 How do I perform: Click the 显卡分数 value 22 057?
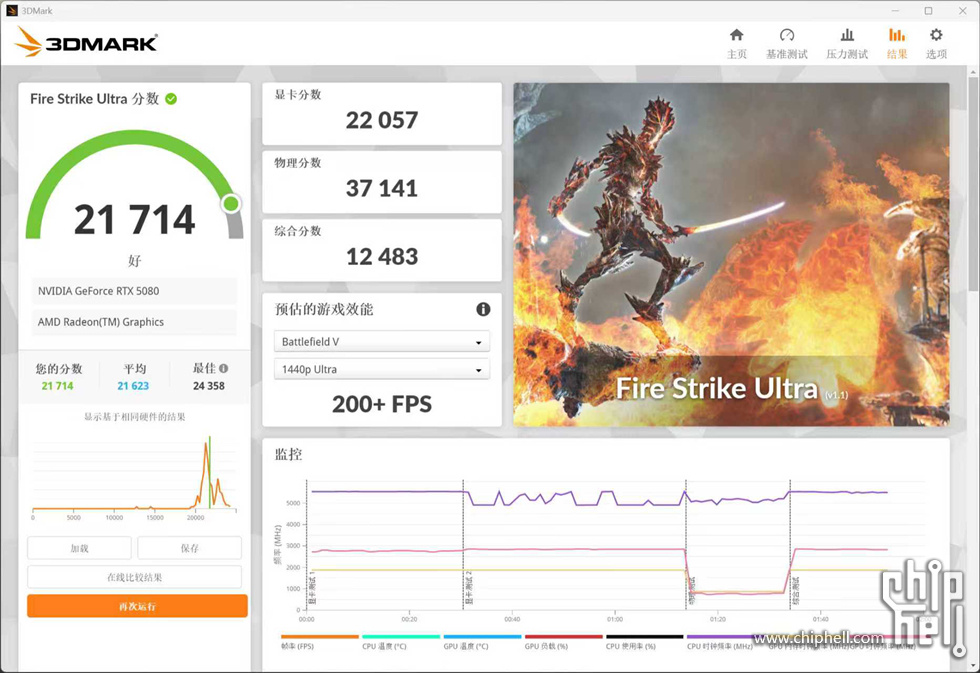pos(382,120)
